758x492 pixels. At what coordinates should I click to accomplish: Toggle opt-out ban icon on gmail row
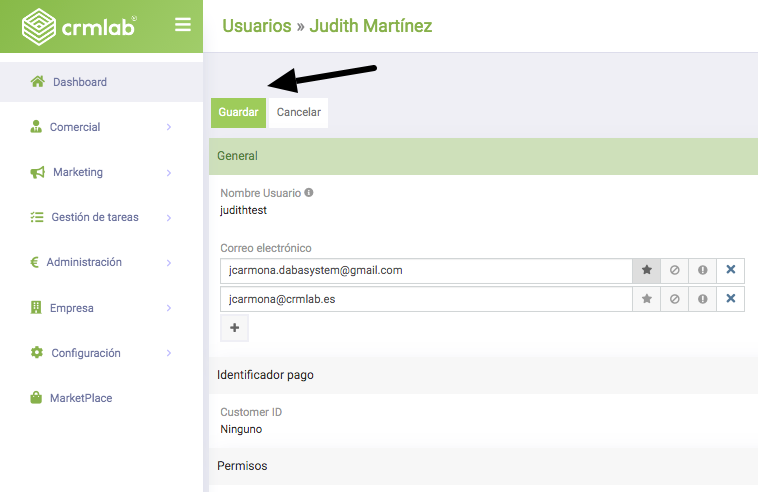pyautogui.click(x=674, y=270)
